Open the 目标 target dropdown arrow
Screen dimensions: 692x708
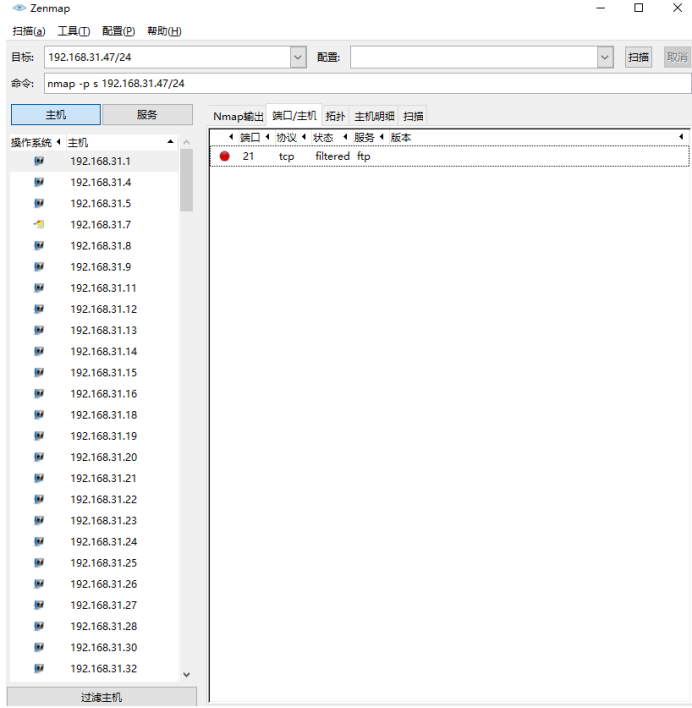click(x=298, y=57)
